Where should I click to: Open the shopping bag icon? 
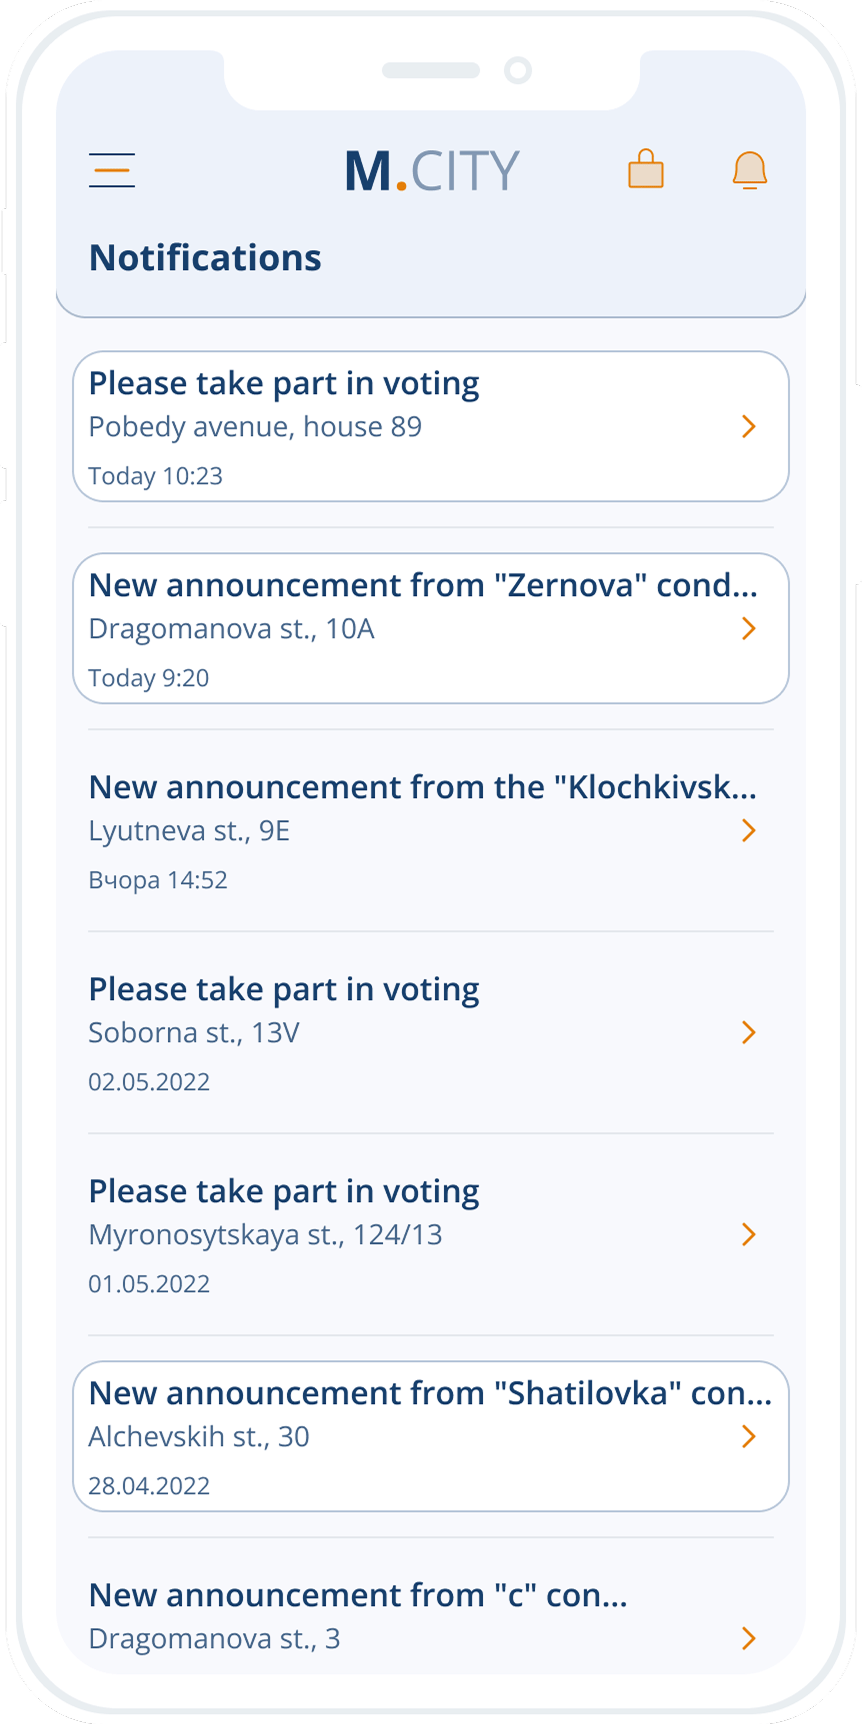pyautogui.click(x=646, y=169)
